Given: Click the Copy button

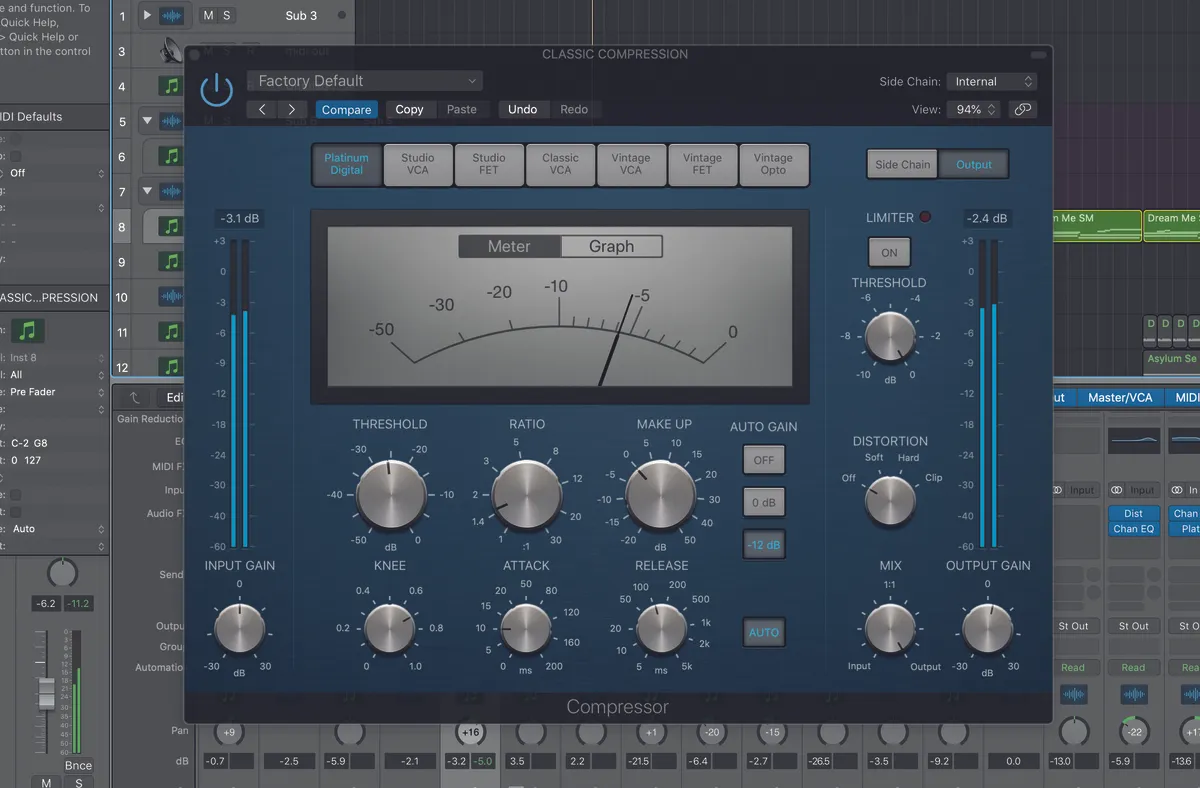Looking at the screenshot, I should tap(409, 110).
